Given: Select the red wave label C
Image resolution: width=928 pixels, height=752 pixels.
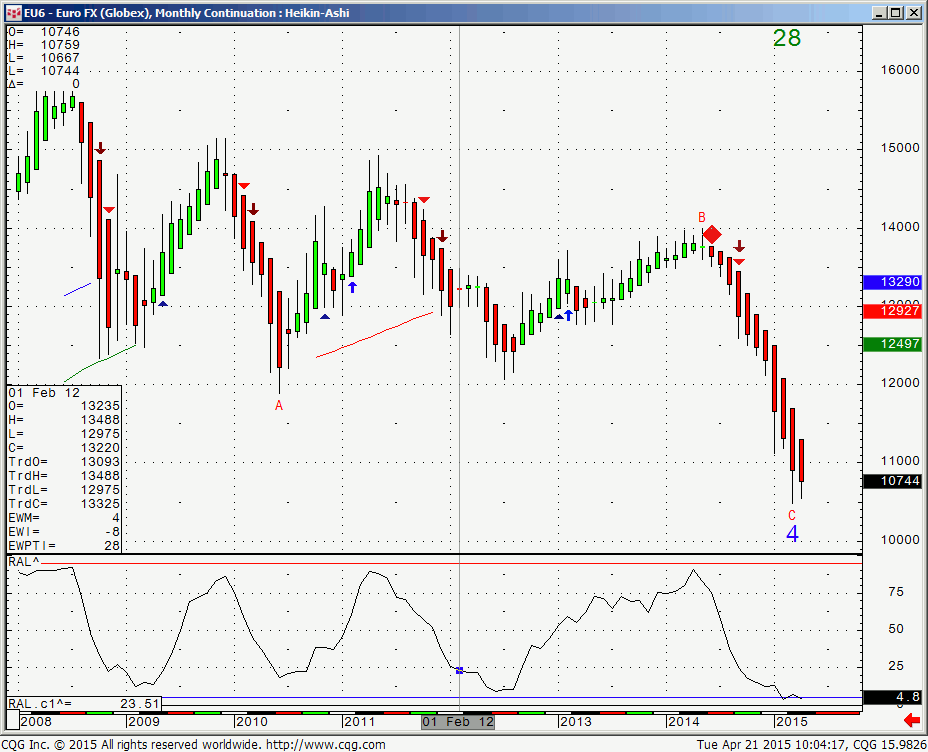Looking at the screenshot, I should click(x=792, y=515).
